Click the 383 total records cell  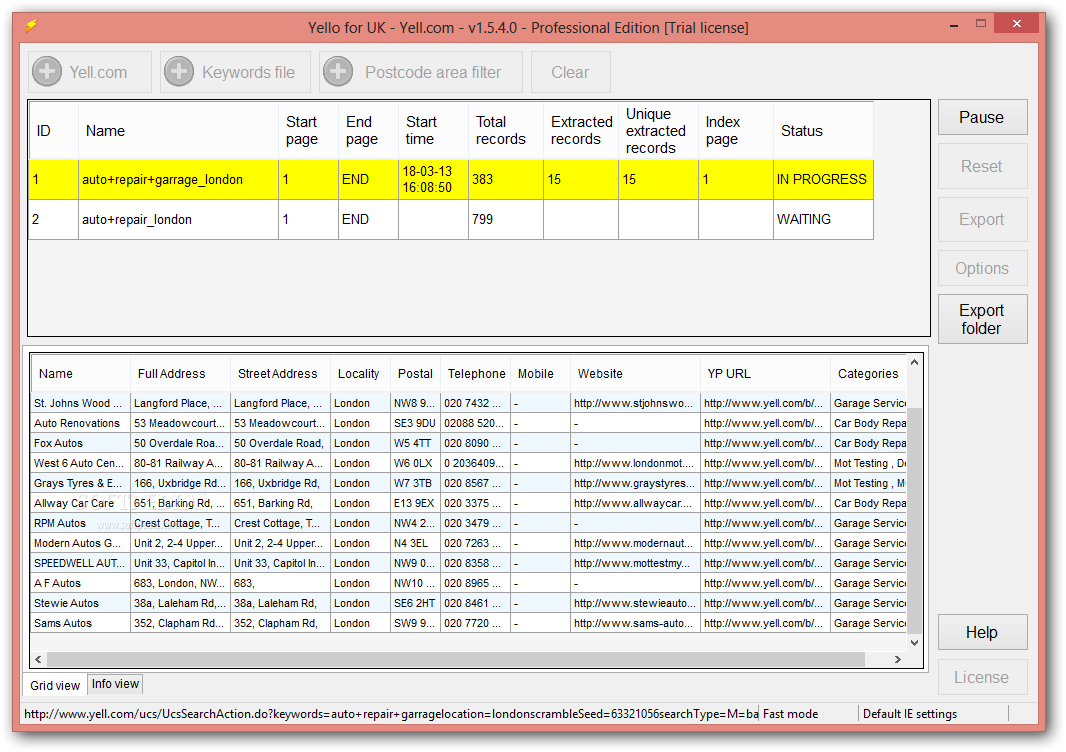(x=506, y=180)
